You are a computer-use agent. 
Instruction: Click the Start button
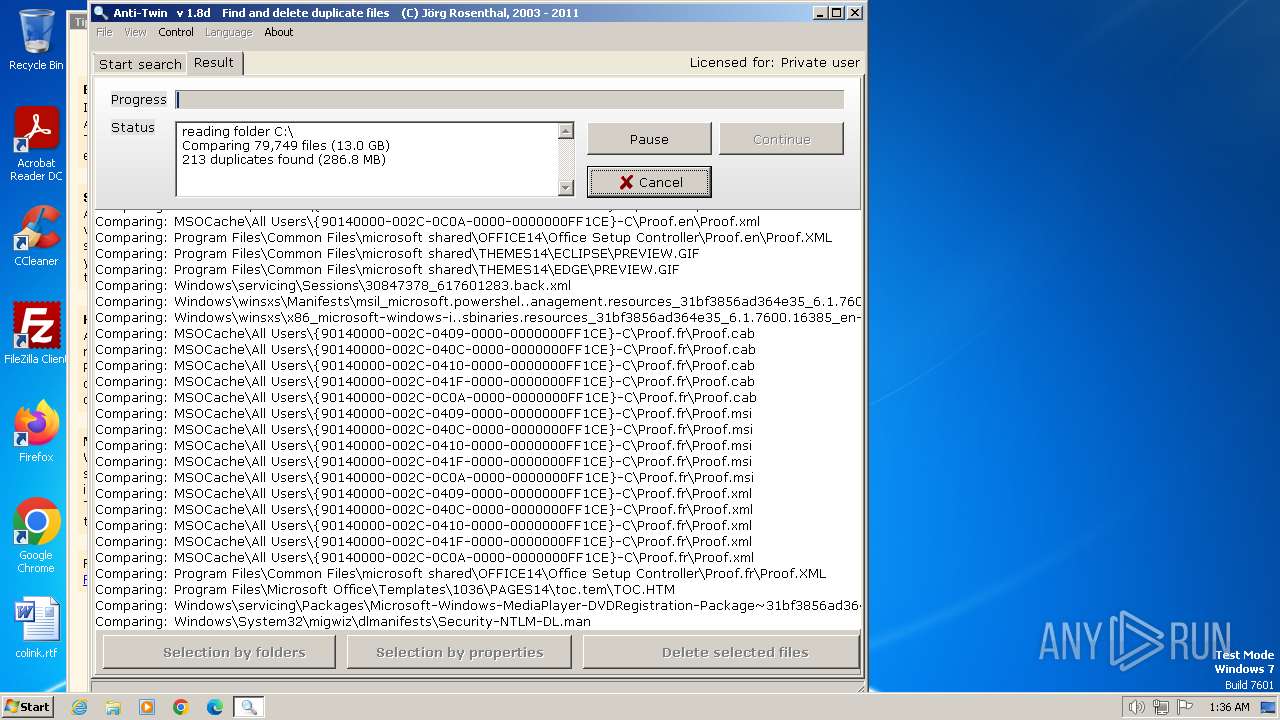(28, 707)
